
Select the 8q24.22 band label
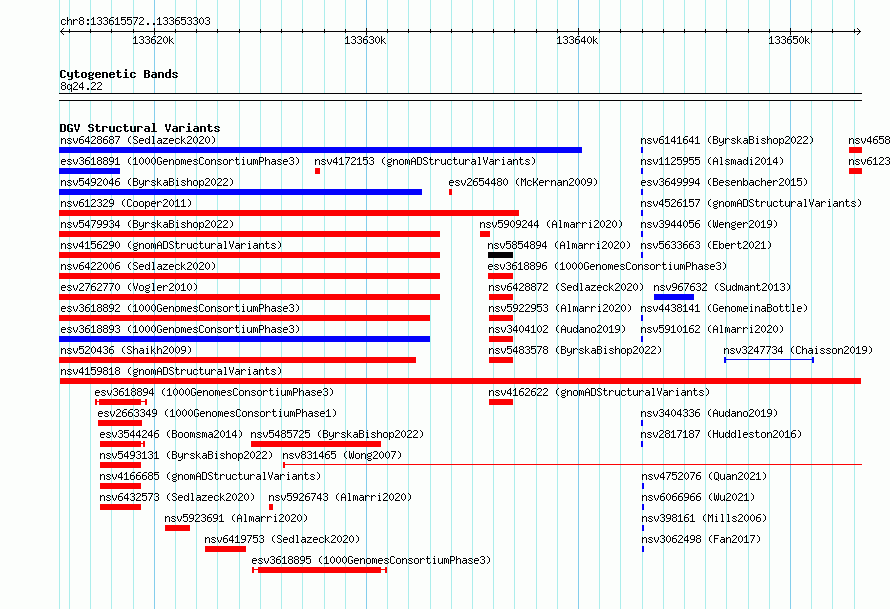pyautogui.click(x=81, y=86)
